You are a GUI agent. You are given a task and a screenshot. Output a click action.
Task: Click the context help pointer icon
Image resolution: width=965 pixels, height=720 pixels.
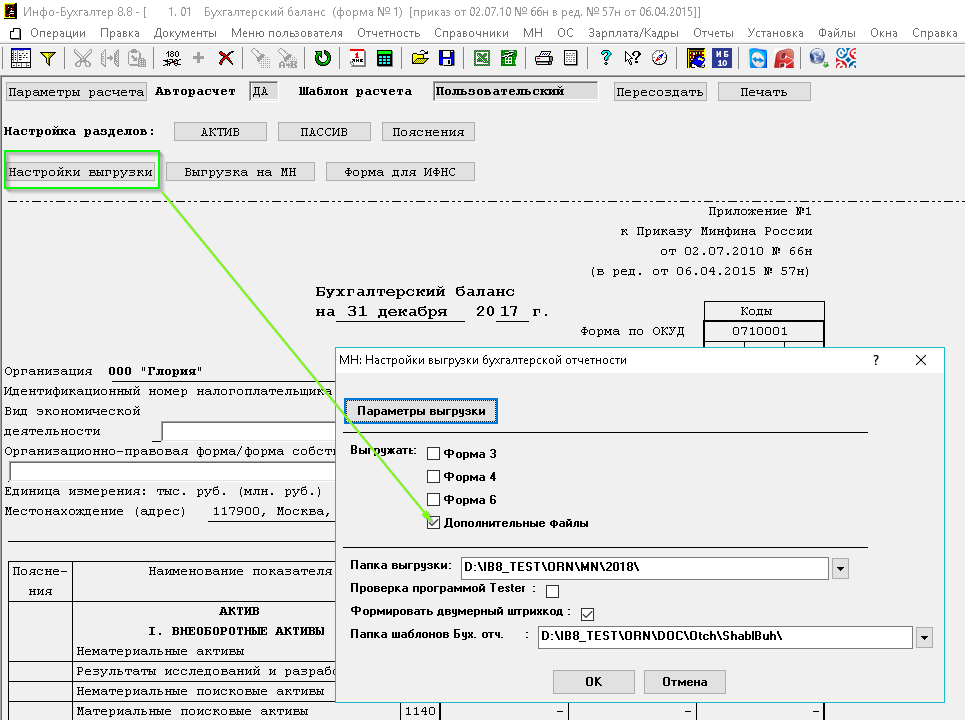(x=633, y=58)
